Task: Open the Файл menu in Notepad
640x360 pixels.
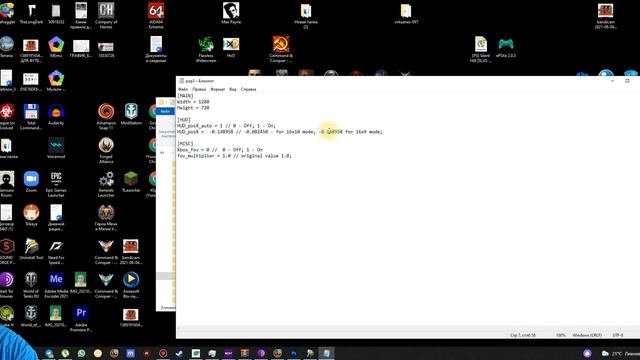Action: point(183,89)
